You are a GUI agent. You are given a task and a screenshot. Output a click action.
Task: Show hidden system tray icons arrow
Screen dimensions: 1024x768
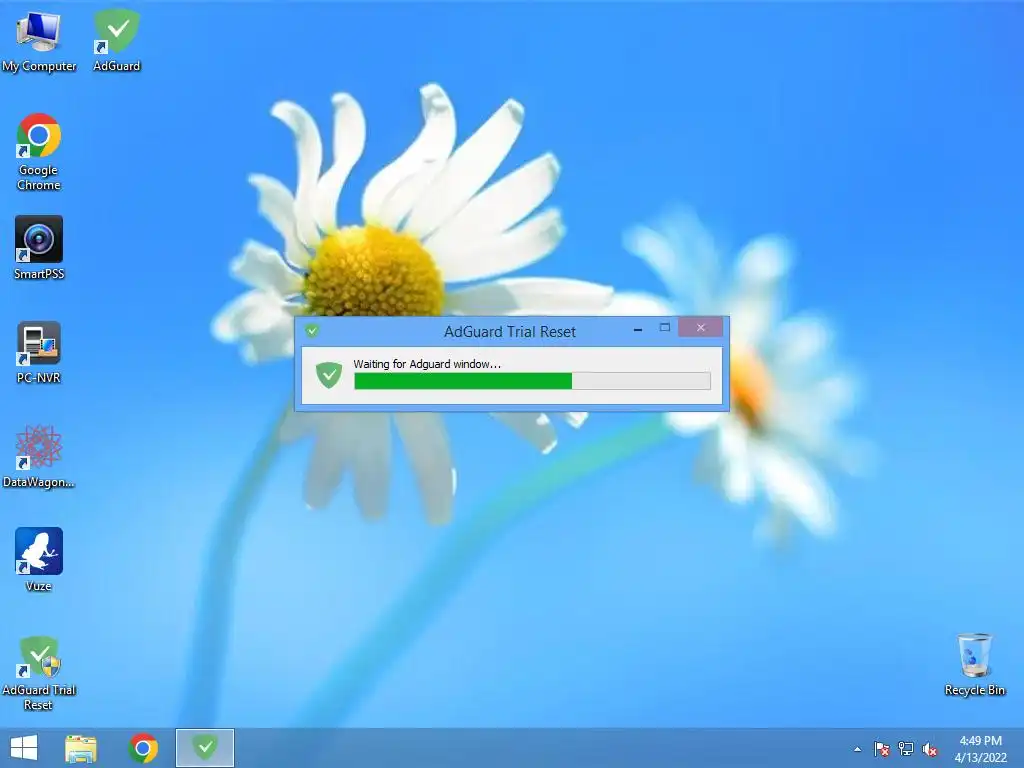[x=857, y=749]
